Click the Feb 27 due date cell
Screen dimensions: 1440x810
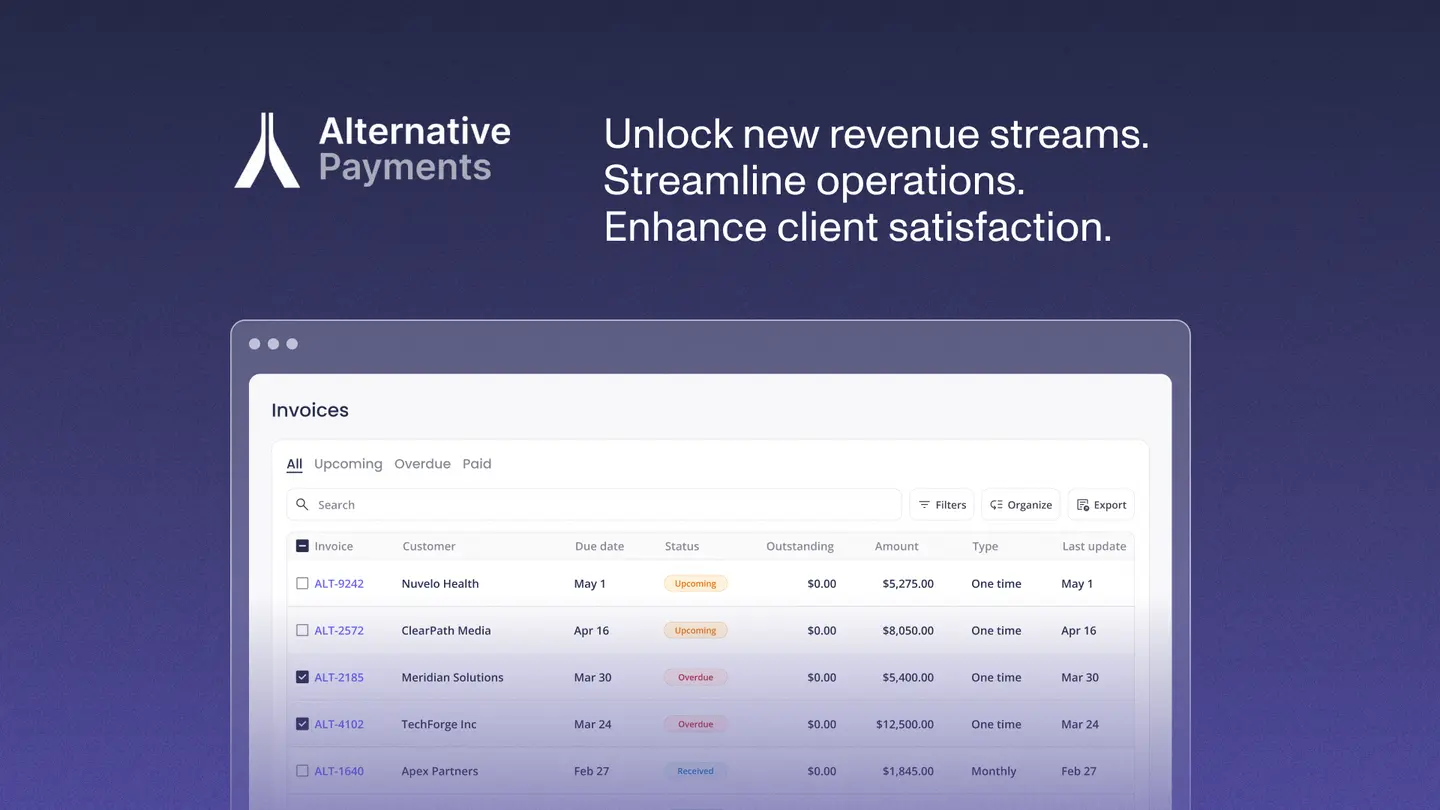(590, 772)
